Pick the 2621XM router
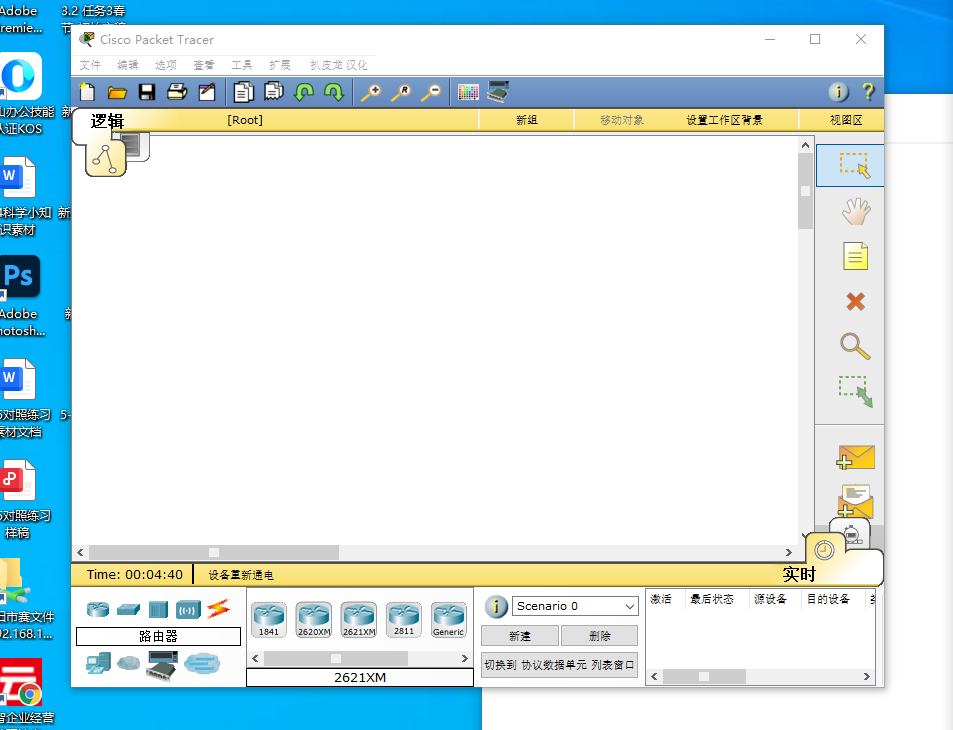This screenshot has height=730, width=953. [x=359, y=619]
